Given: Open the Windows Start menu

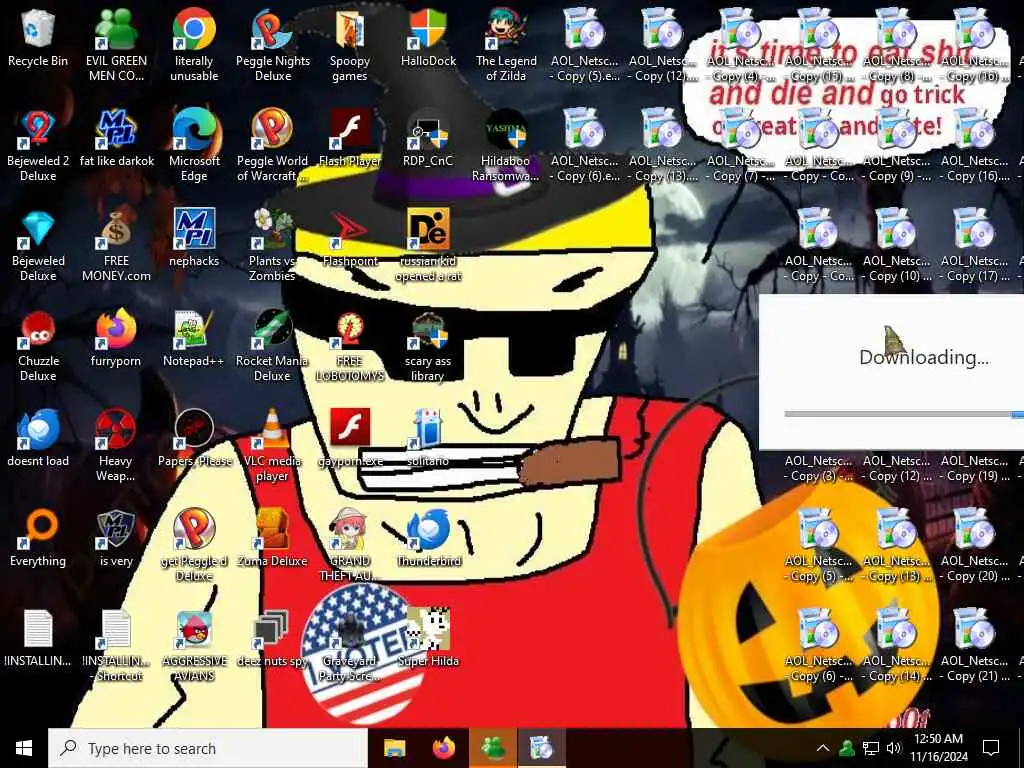Looking at the screenshot, I should tap(24, 748).
